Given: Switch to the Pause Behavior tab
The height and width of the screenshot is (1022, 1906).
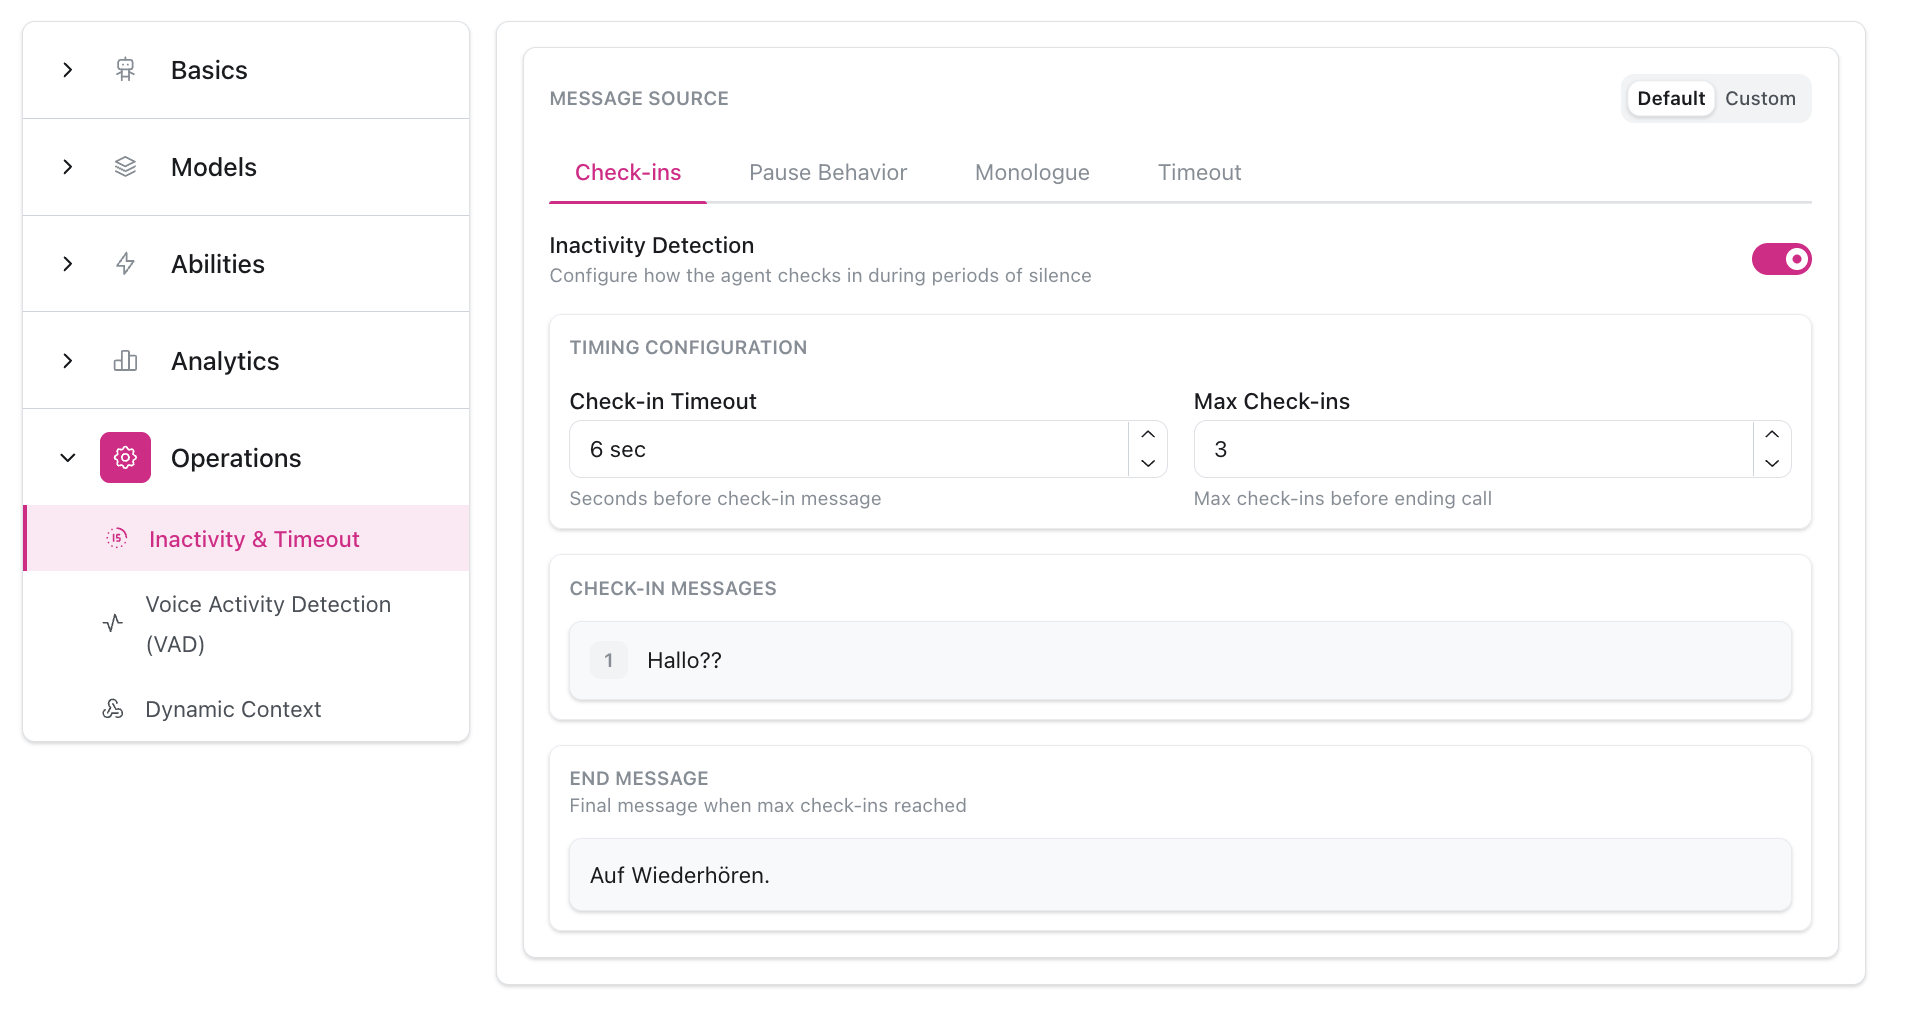Looking at the screenshot, I should pos(827,172).
